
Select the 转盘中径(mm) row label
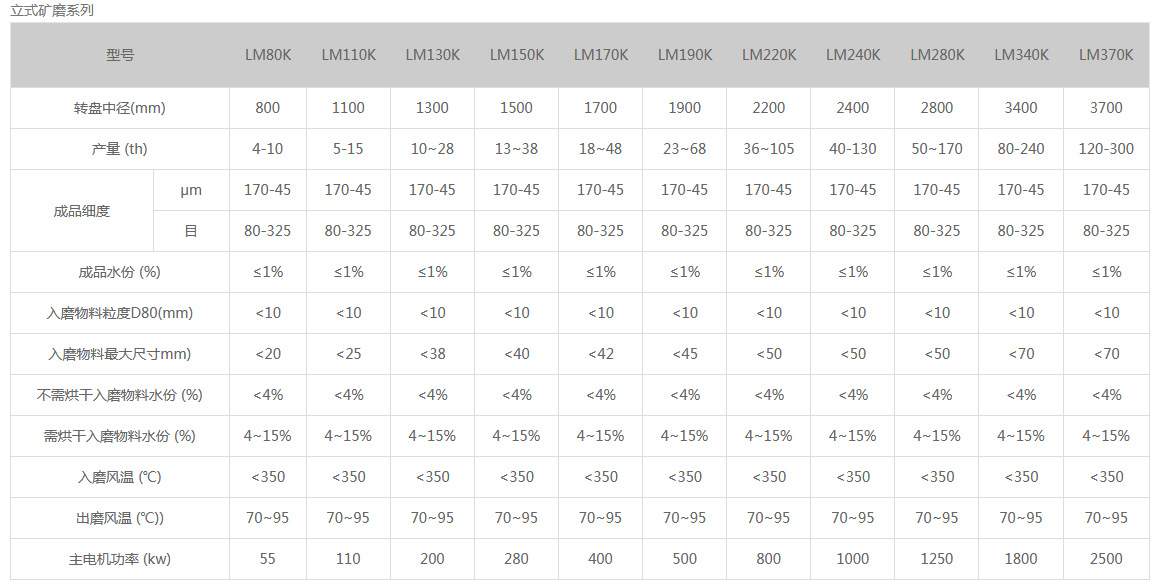coord(119,108)
